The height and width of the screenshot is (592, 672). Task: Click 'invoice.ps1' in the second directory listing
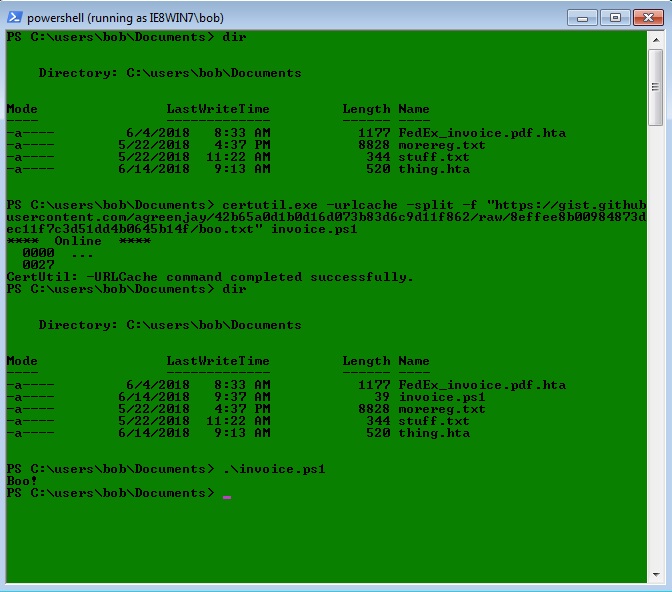point(442,397)
